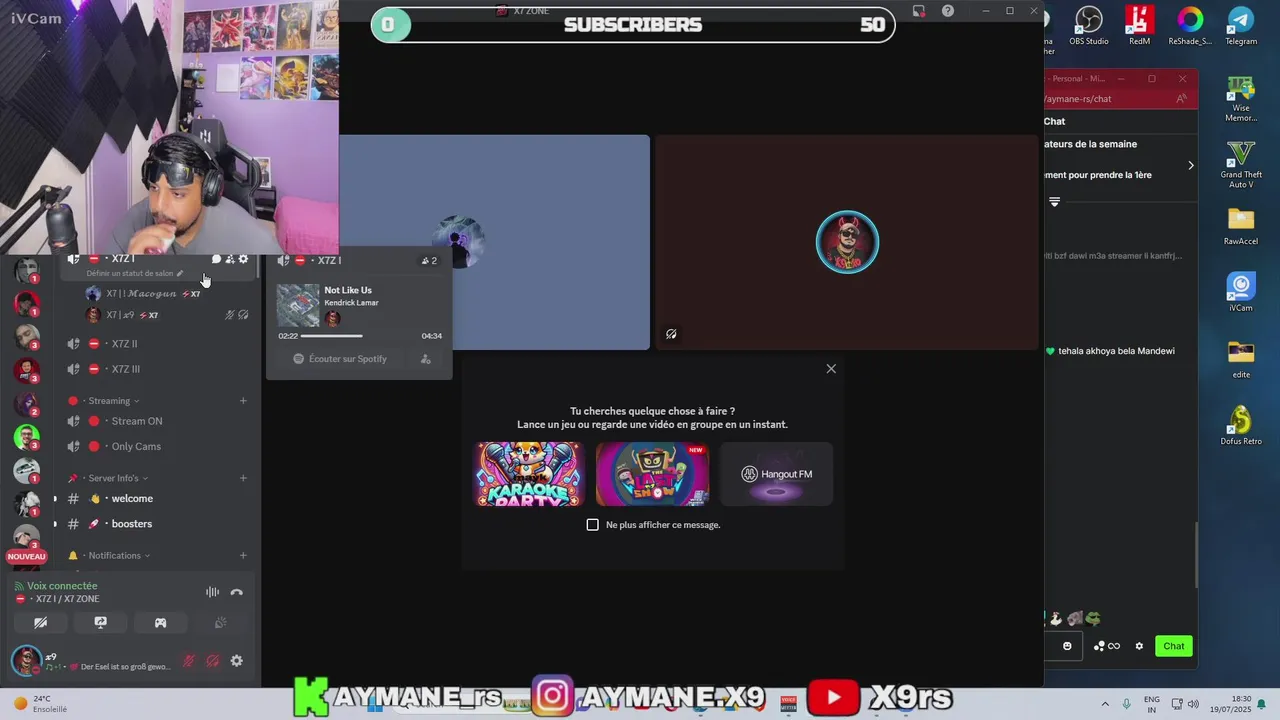Click the participant count '2' indicator
The height and width of the screenshot is (720, 1280).
(429, 261)
